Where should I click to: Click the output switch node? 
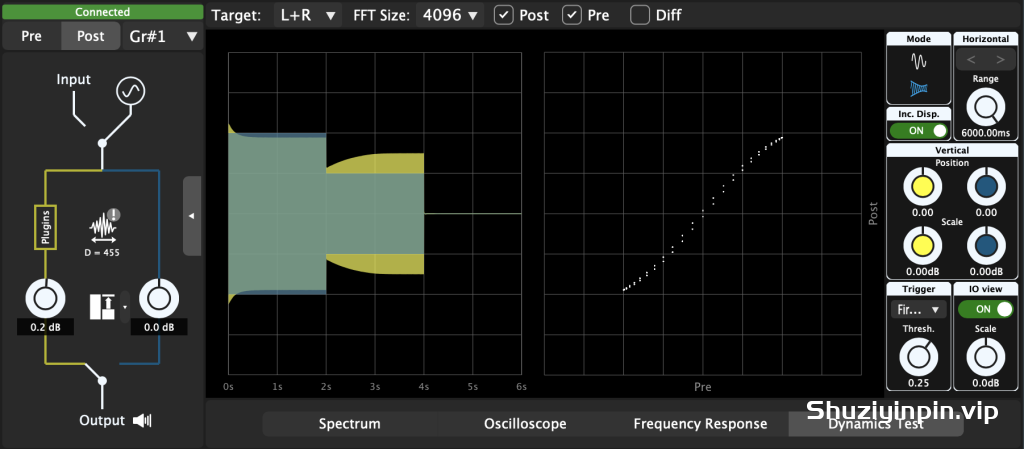point(102,380)
